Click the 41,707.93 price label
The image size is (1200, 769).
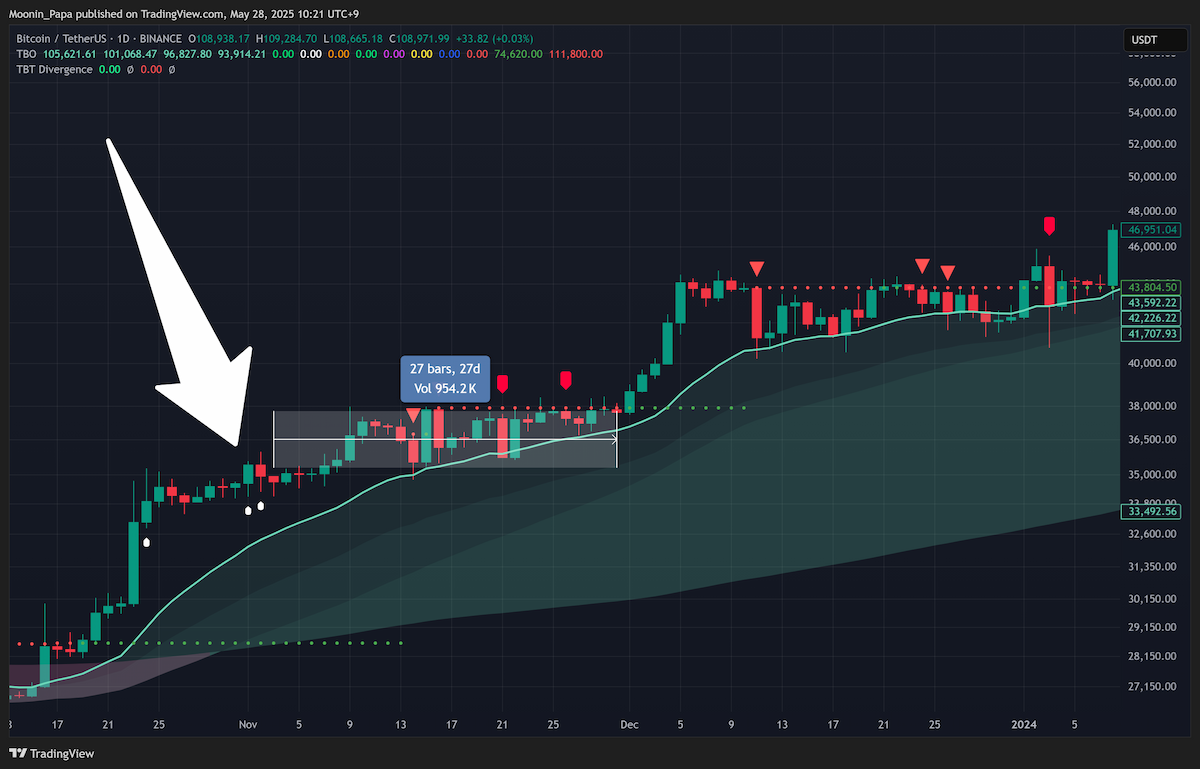[x=1153, y=334]
